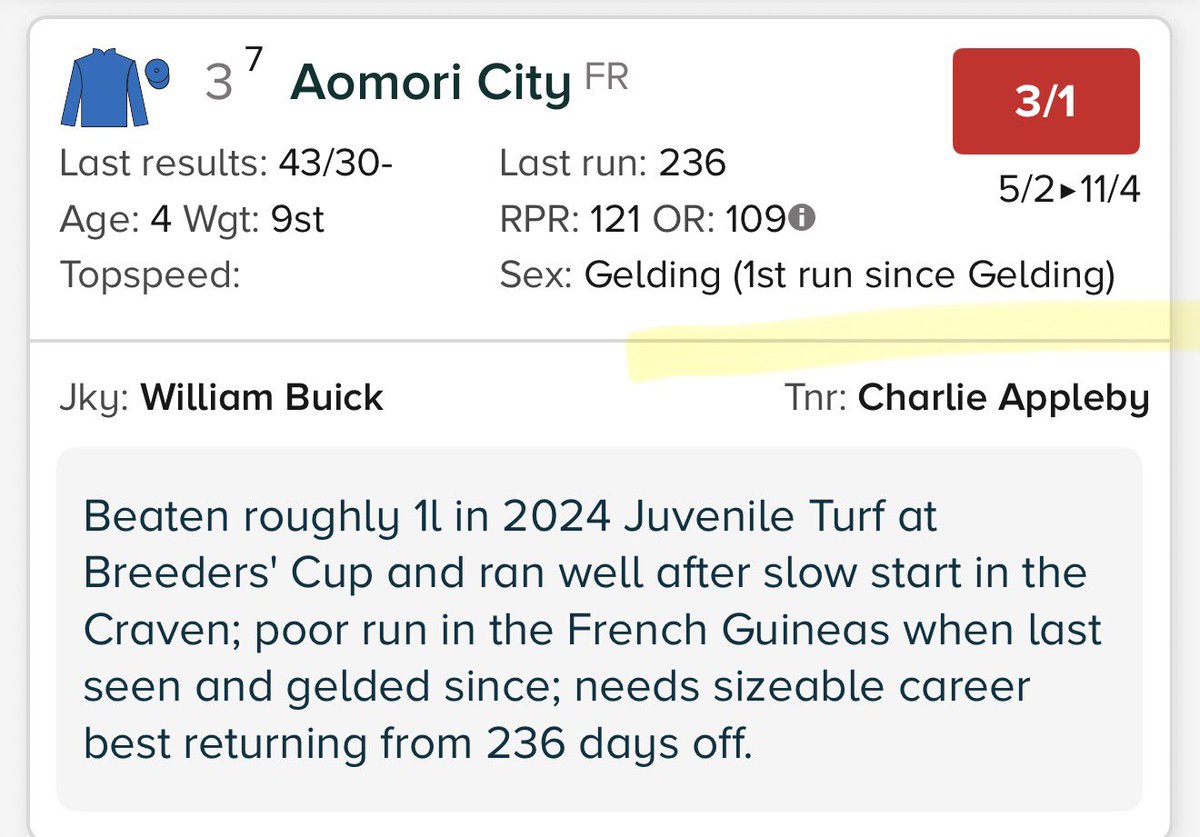This screenshot has height=837, width=1200.
Task: Click the horse number 3
Action: click(x=218, y=84)
